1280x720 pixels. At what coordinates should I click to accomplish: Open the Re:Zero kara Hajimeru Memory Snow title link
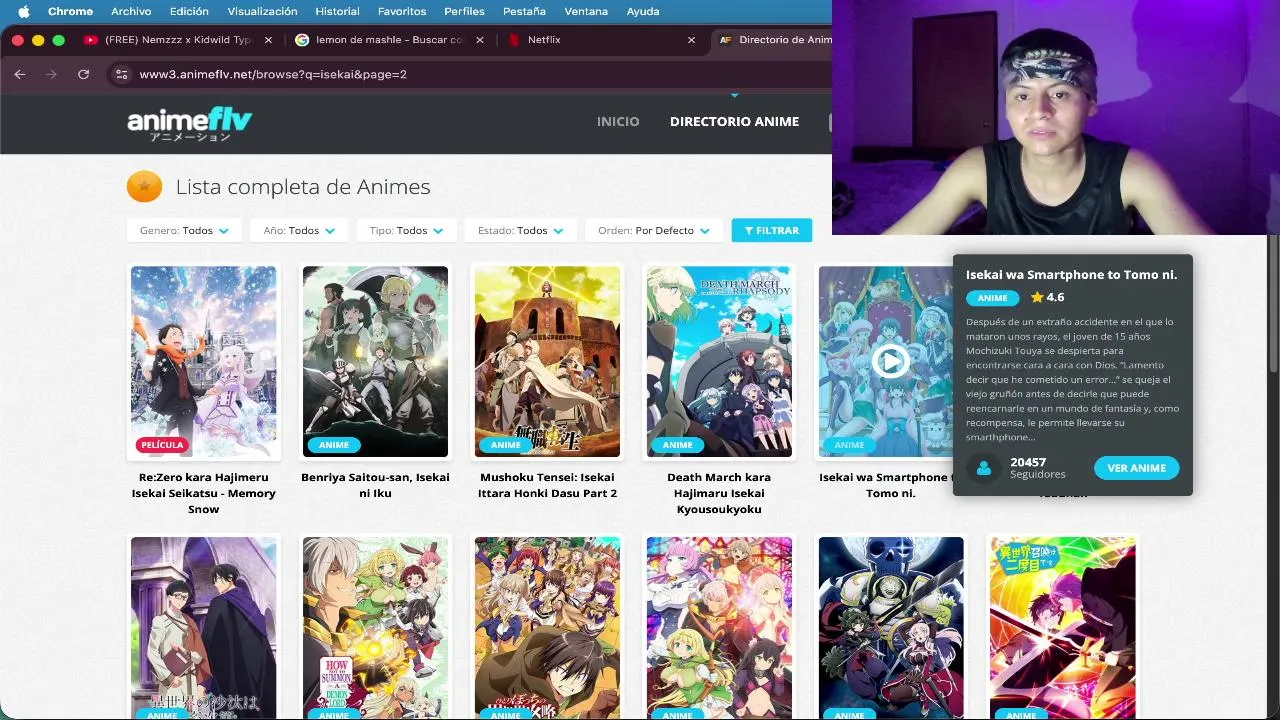(204, 493)
